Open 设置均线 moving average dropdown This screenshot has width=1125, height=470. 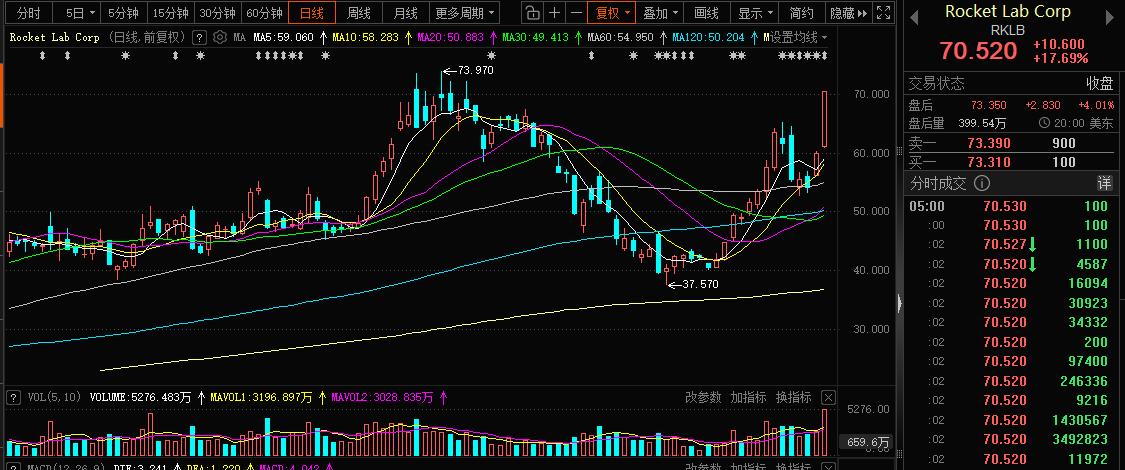click(x=795, y=37)
